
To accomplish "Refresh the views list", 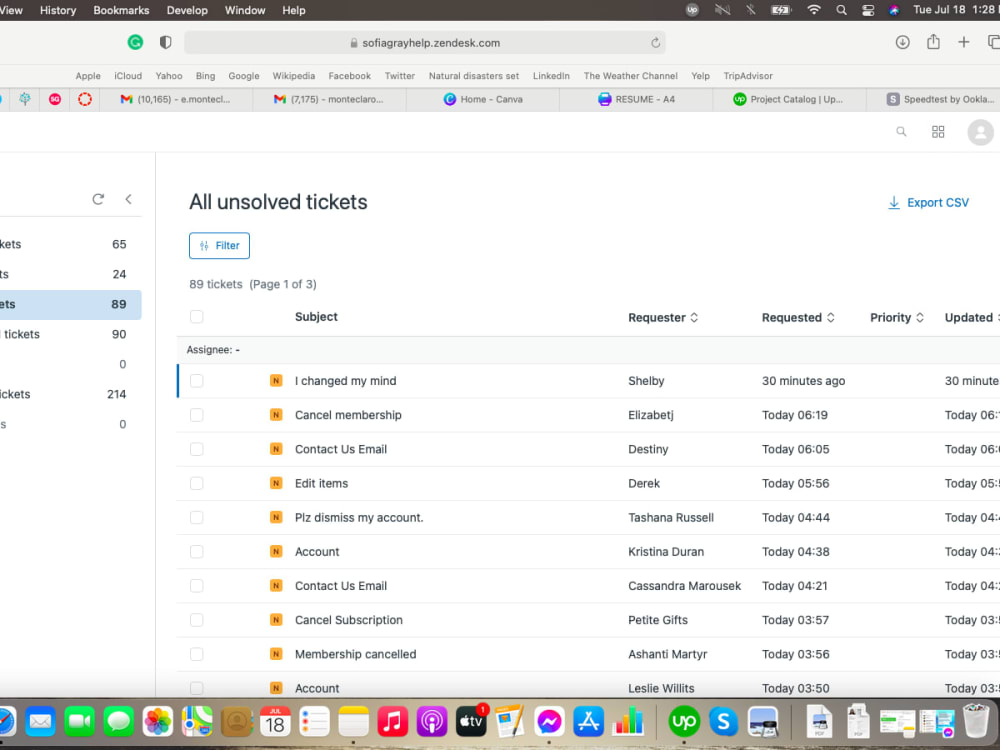I will point(98,199).
